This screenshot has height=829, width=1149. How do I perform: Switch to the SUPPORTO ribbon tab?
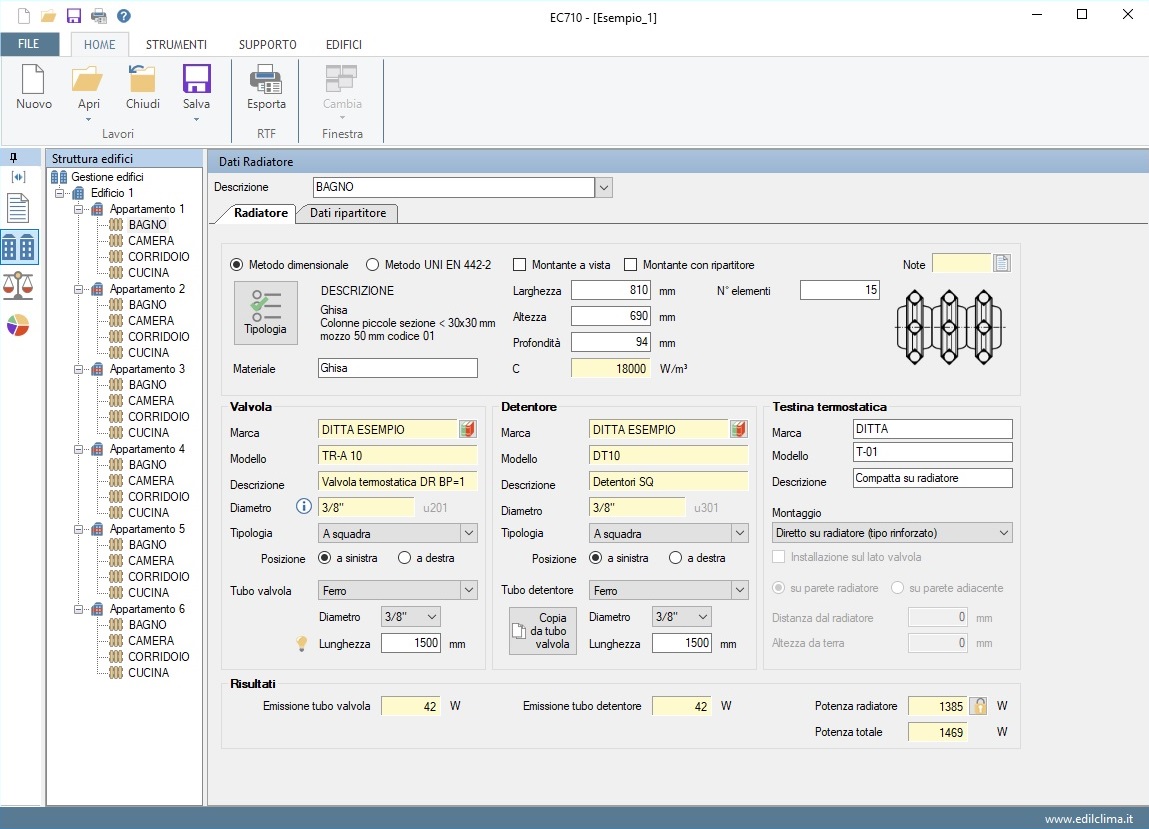click(x=267, y=45)
